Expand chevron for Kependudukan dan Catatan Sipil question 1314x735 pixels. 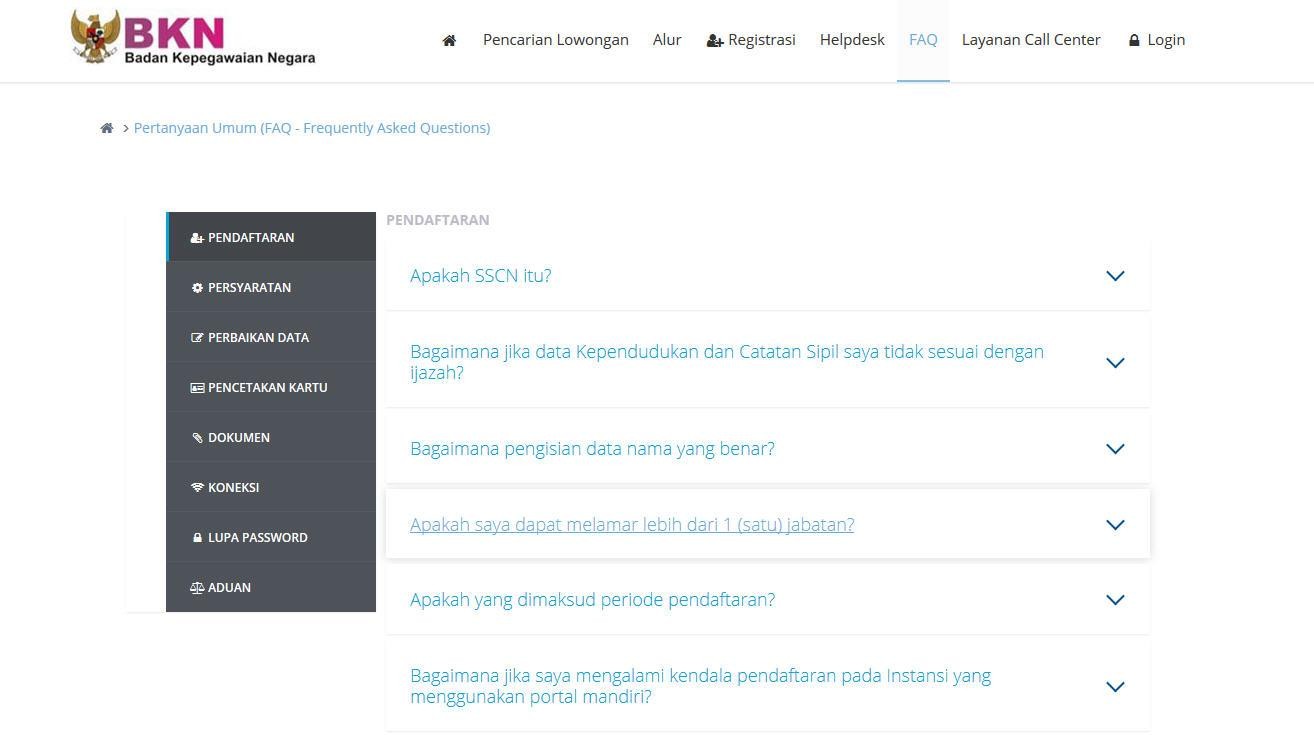1115,363
